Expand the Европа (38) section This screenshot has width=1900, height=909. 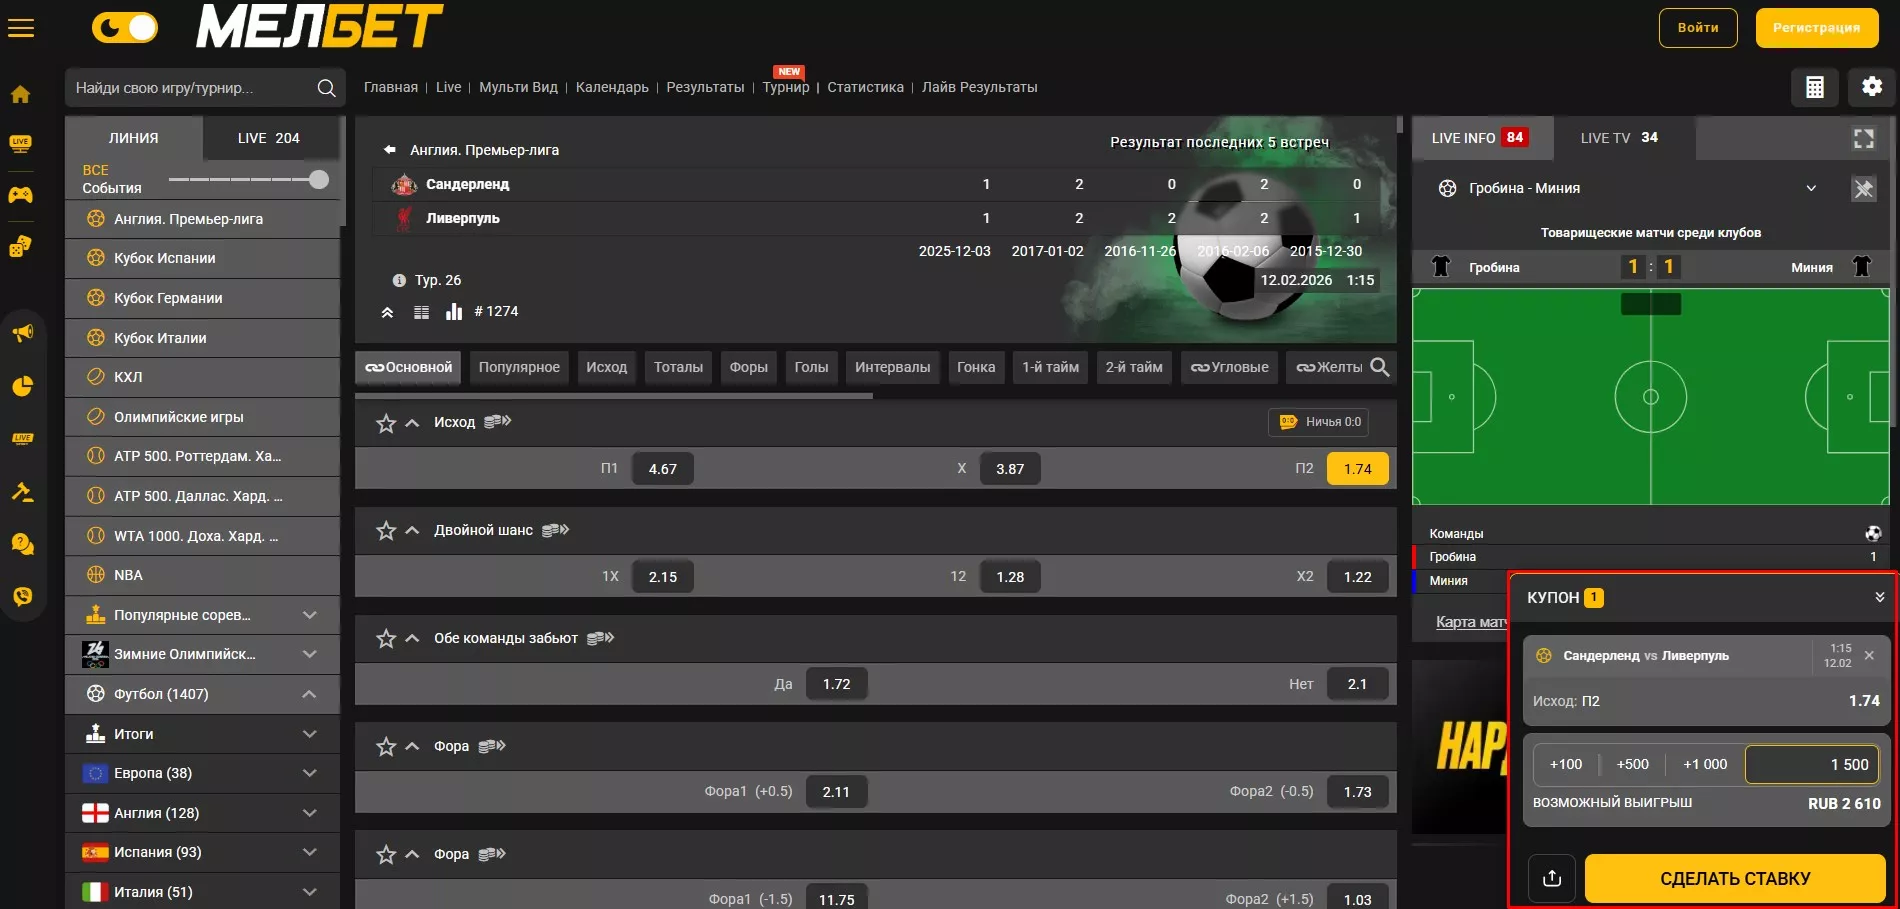(x=309, y=773)
